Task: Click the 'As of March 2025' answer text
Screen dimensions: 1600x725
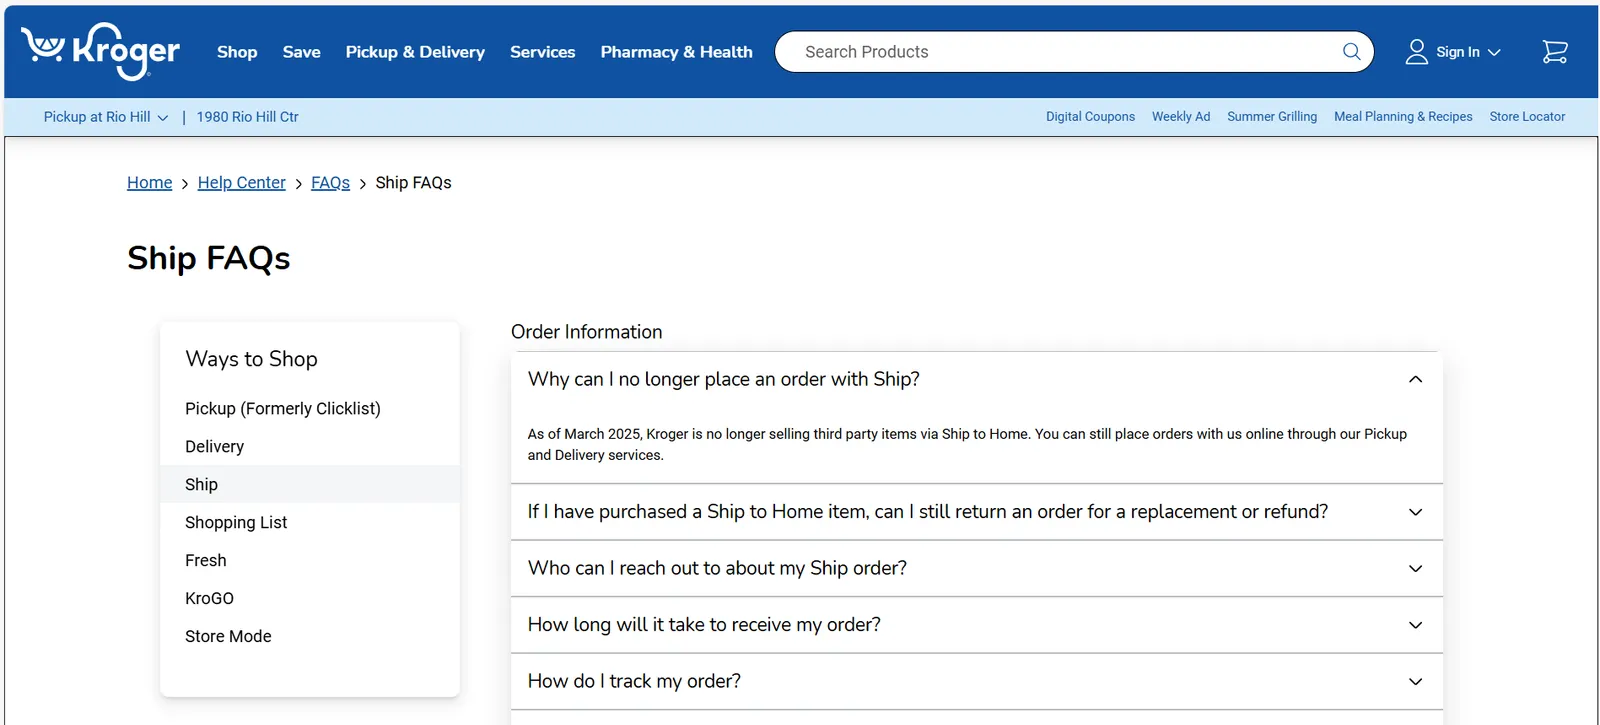Action: pos(967,444)
